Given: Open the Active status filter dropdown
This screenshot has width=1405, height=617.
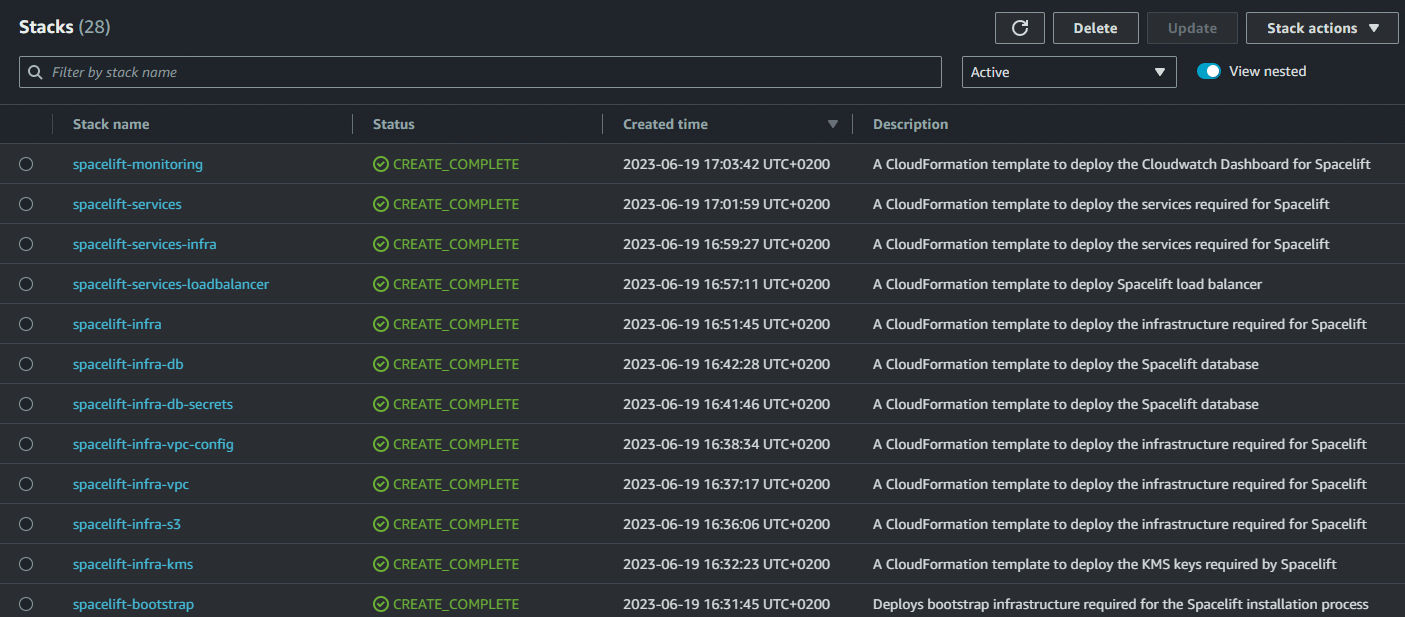Looking at the screenshot, I should coord(1068,71).
